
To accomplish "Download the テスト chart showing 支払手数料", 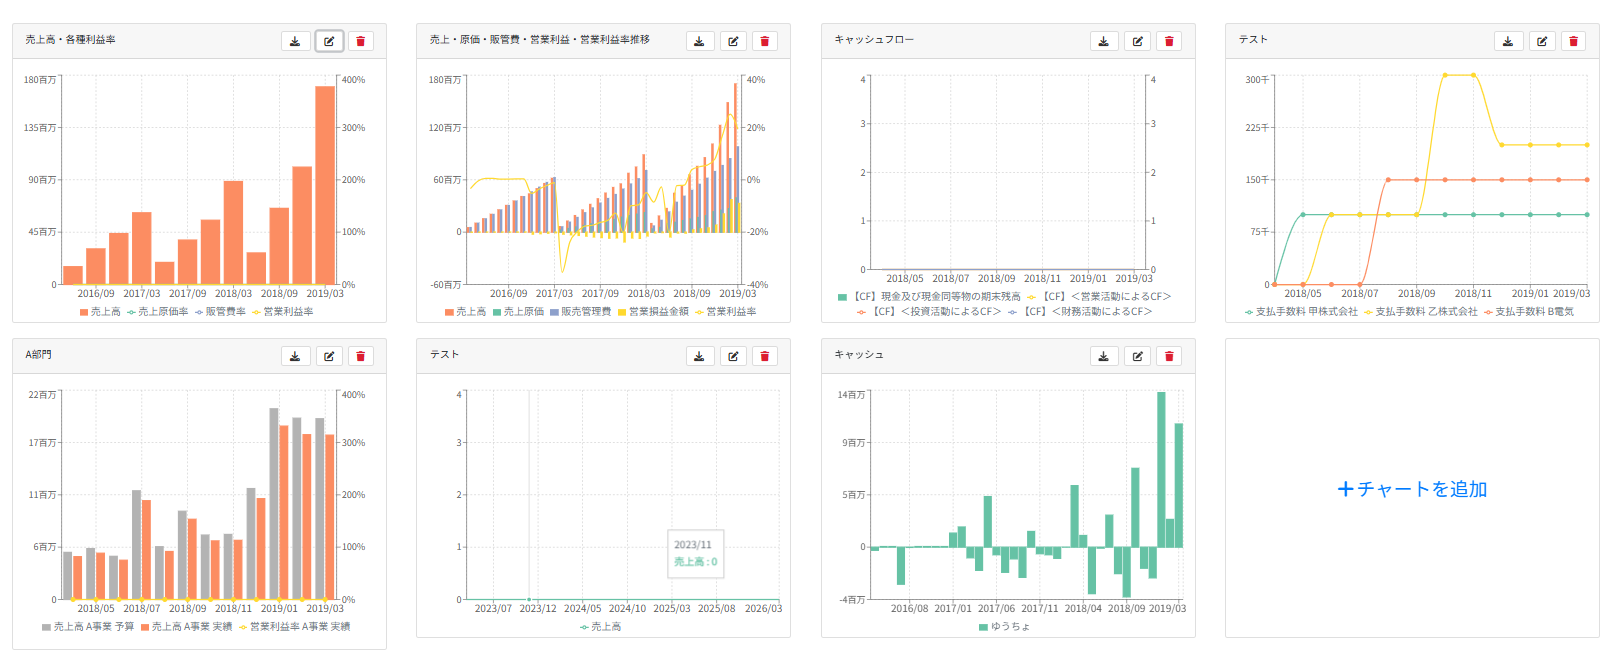I will (x=1508, y=41).
